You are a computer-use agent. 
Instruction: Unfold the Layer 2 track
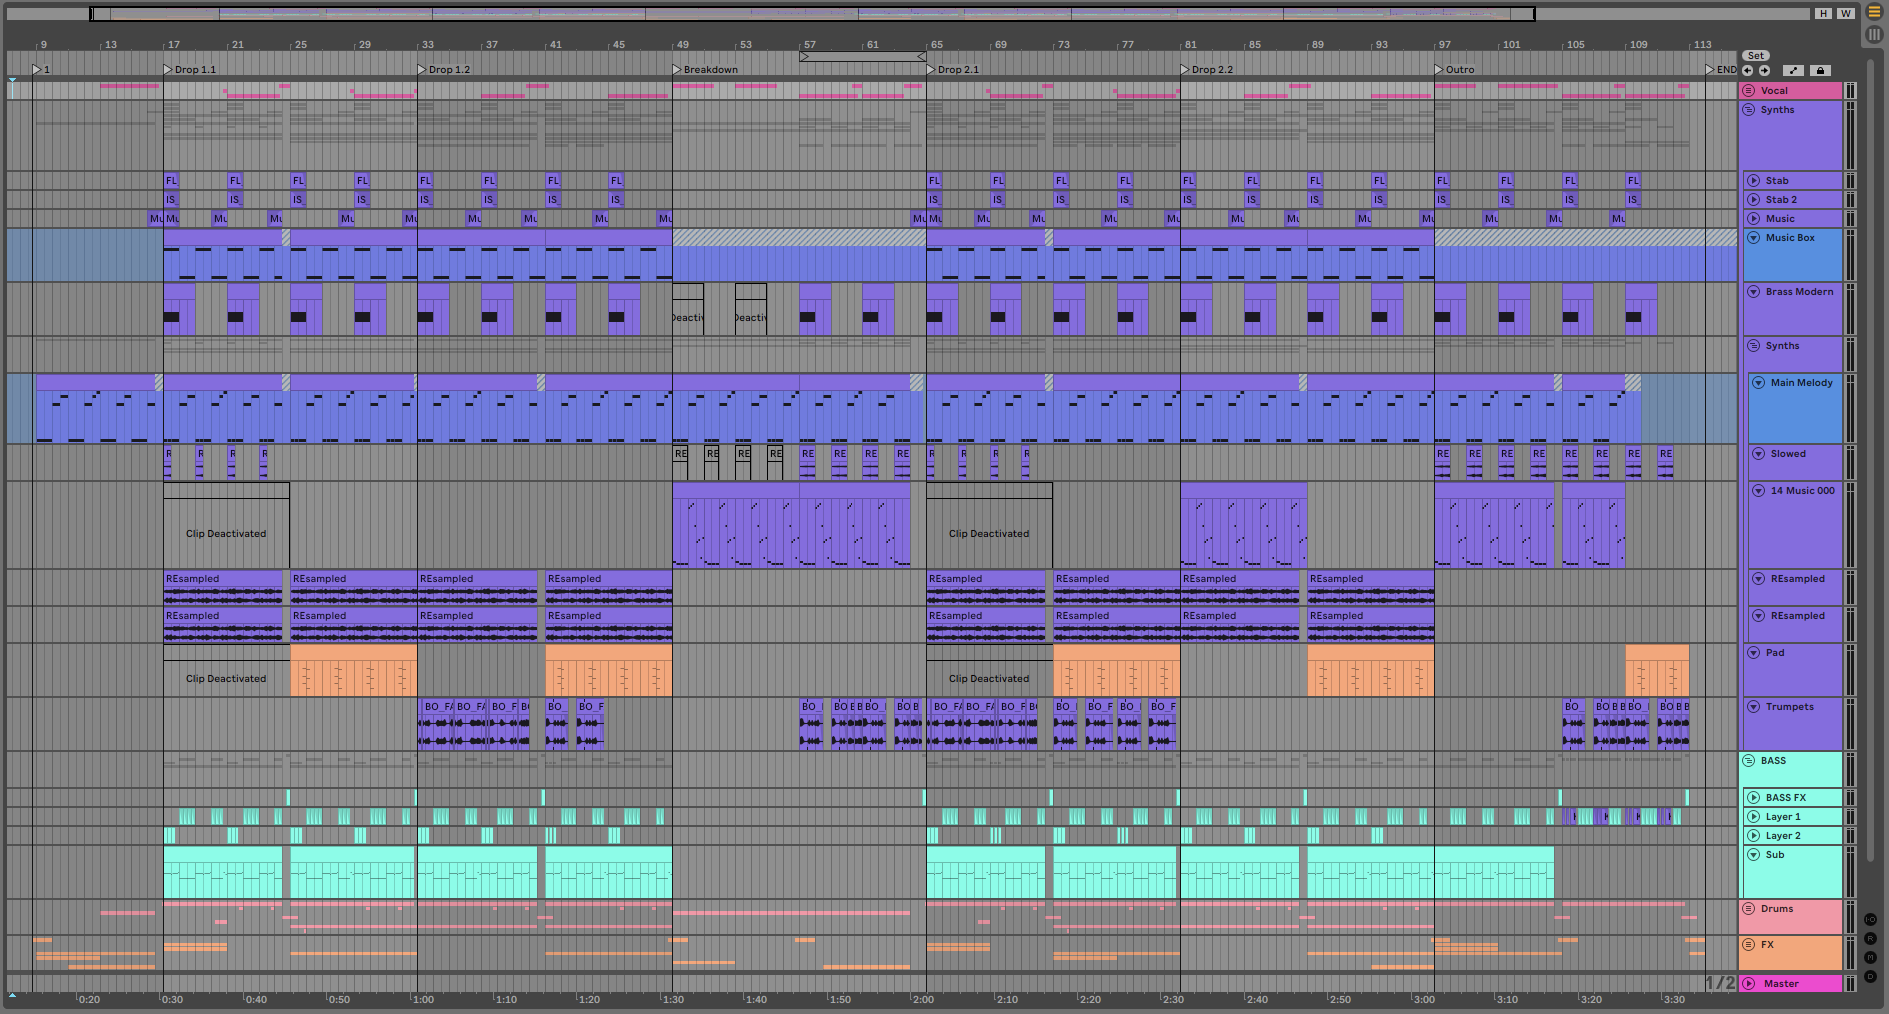(1753, 836)
